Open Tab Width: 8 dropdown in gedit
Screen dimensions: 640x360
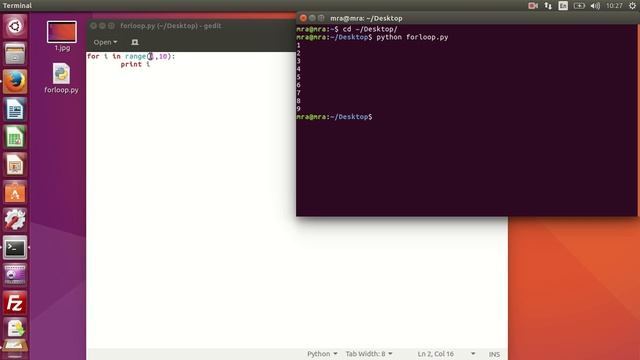pos(369,354)
